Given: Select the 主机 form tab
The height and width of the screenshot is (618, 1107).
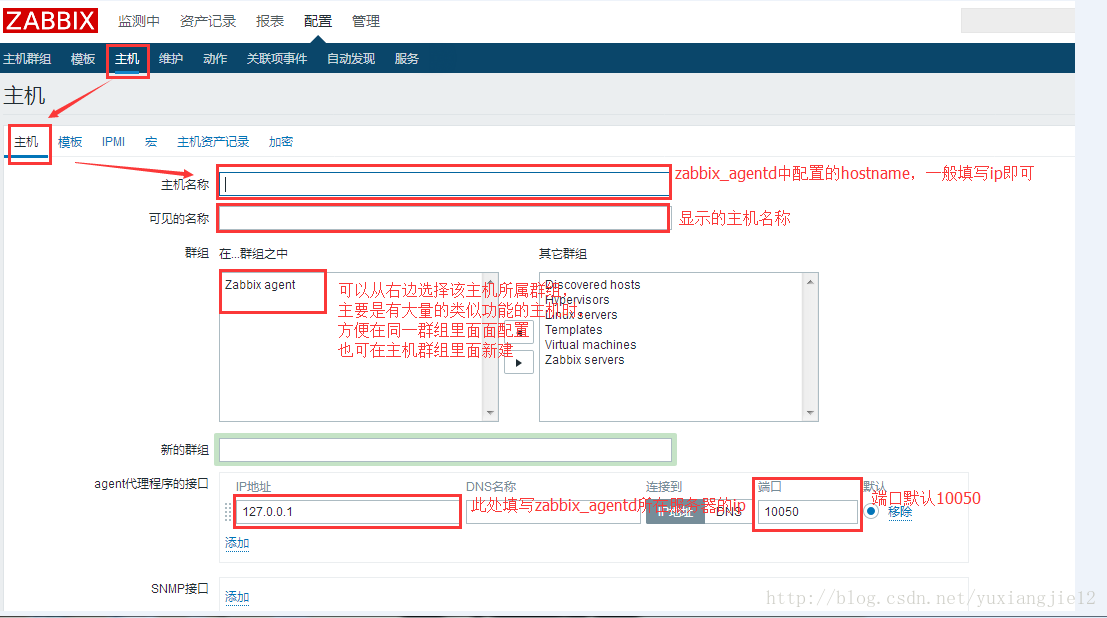Looking at the screenshot, I should 26,142.
